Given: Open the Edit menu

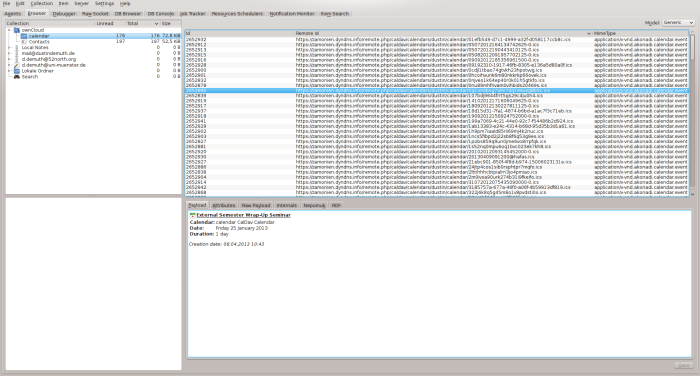Looking at the screenshot, I should pyautogui.click(x=20, y=4).
